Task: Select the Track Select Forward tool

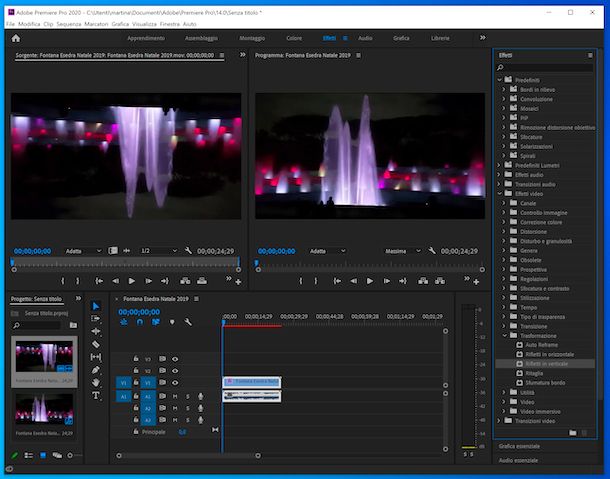Action: pos(96,319)
